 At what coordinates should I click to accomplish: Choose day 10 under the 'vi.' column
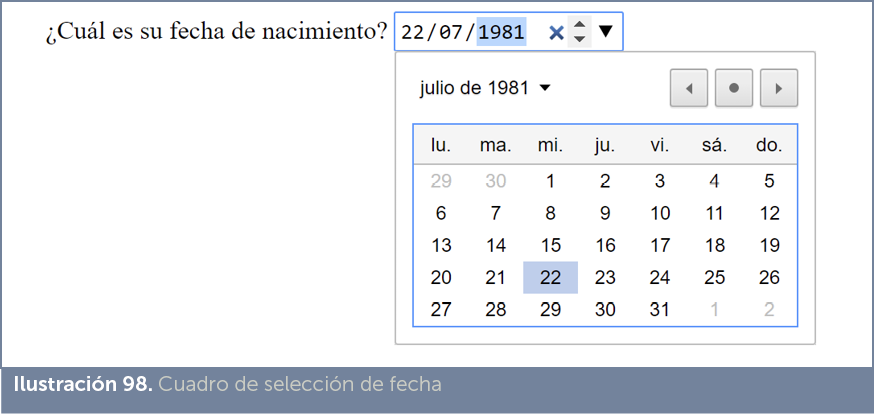tap(659, 214)
